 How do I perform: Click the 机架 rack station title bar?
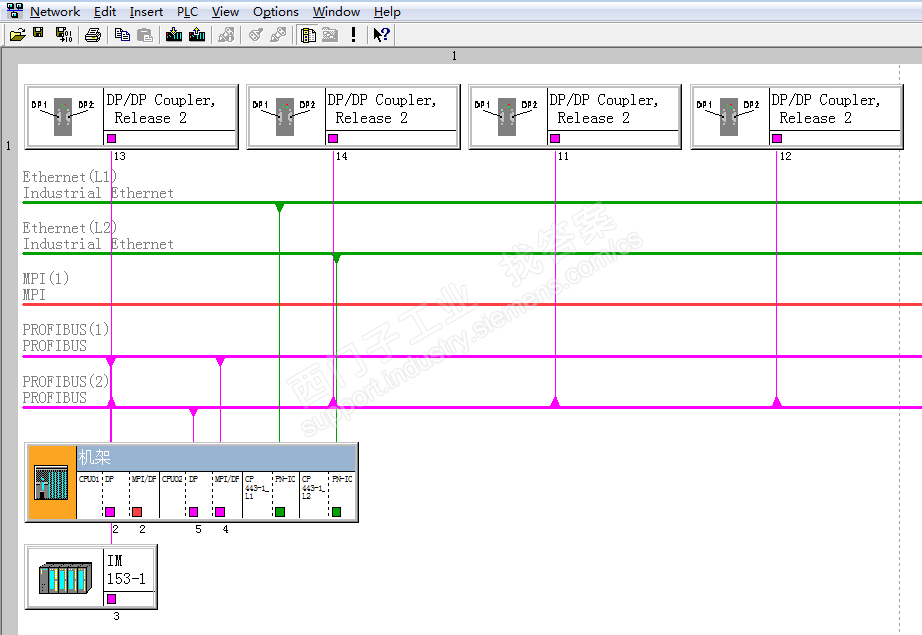pos(216,457)
